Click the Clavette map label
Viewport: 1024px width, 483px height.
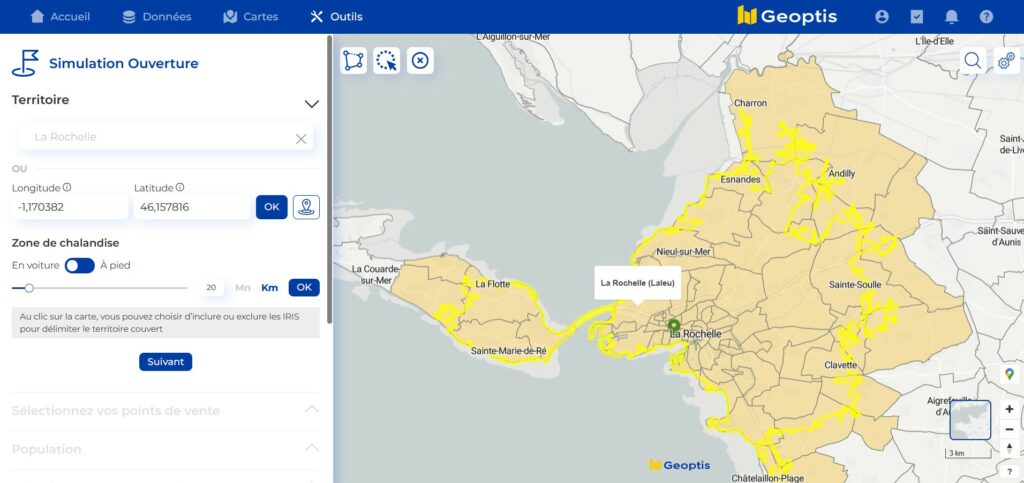click(840, 365)
